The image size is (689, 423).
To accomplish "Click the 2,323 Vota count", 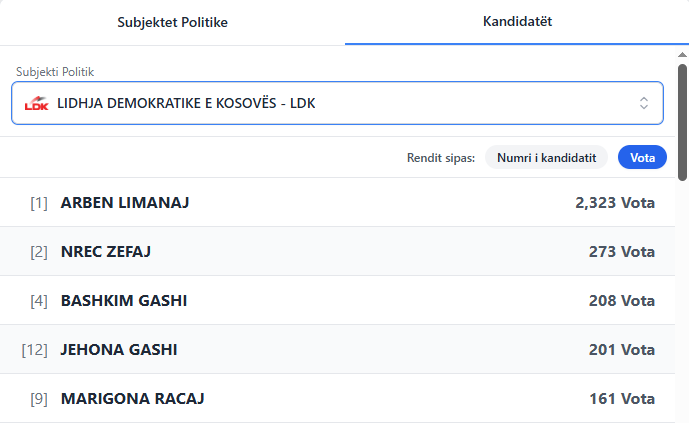I will pos(615,203).
